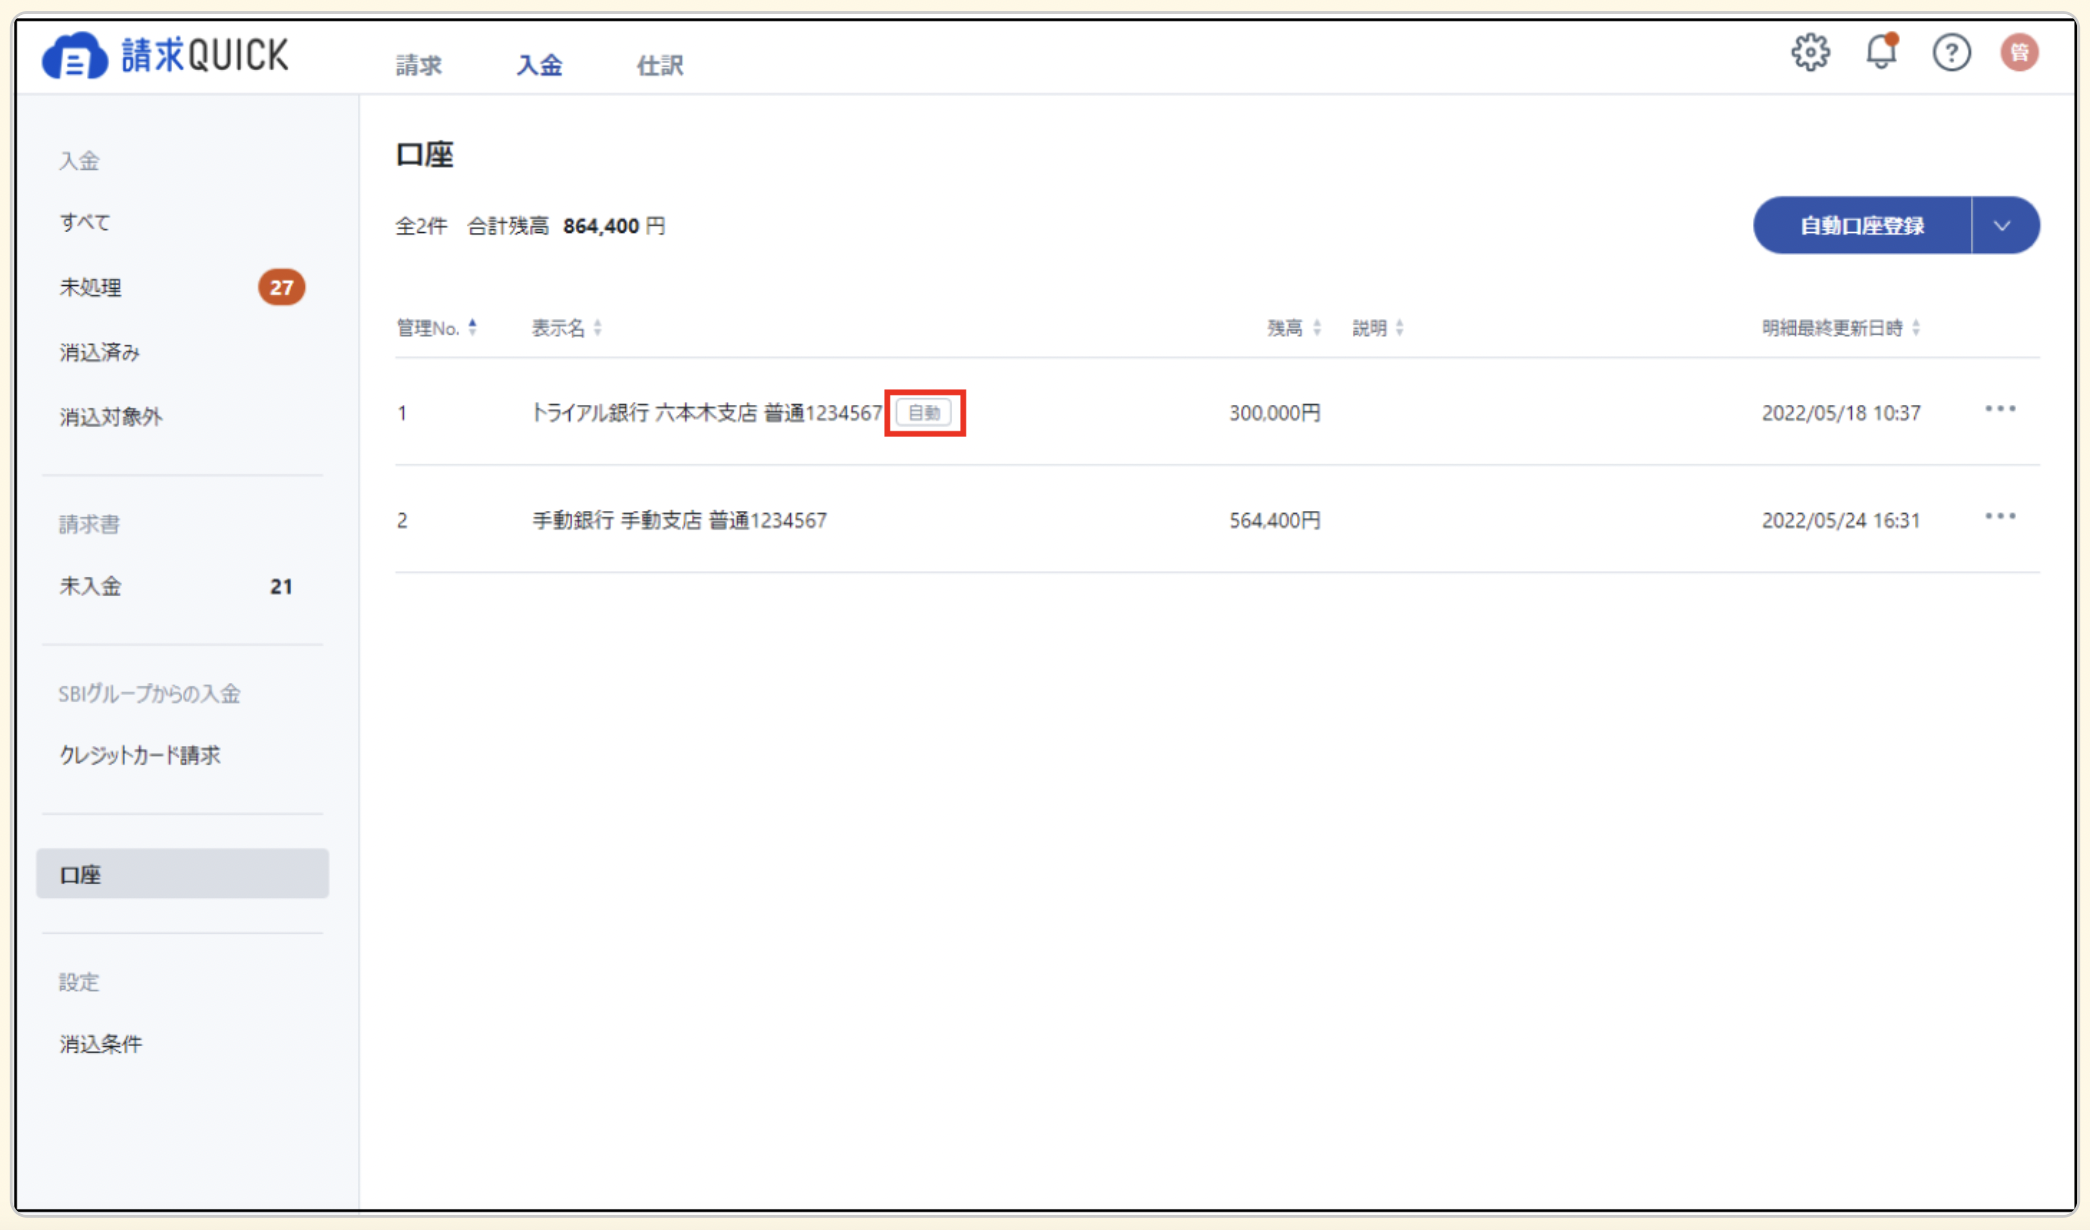This screenshot has height=1230, width=2090.
Task: Open the settings gear icon
Action: pyautogui.click(x=1809, y=52)
